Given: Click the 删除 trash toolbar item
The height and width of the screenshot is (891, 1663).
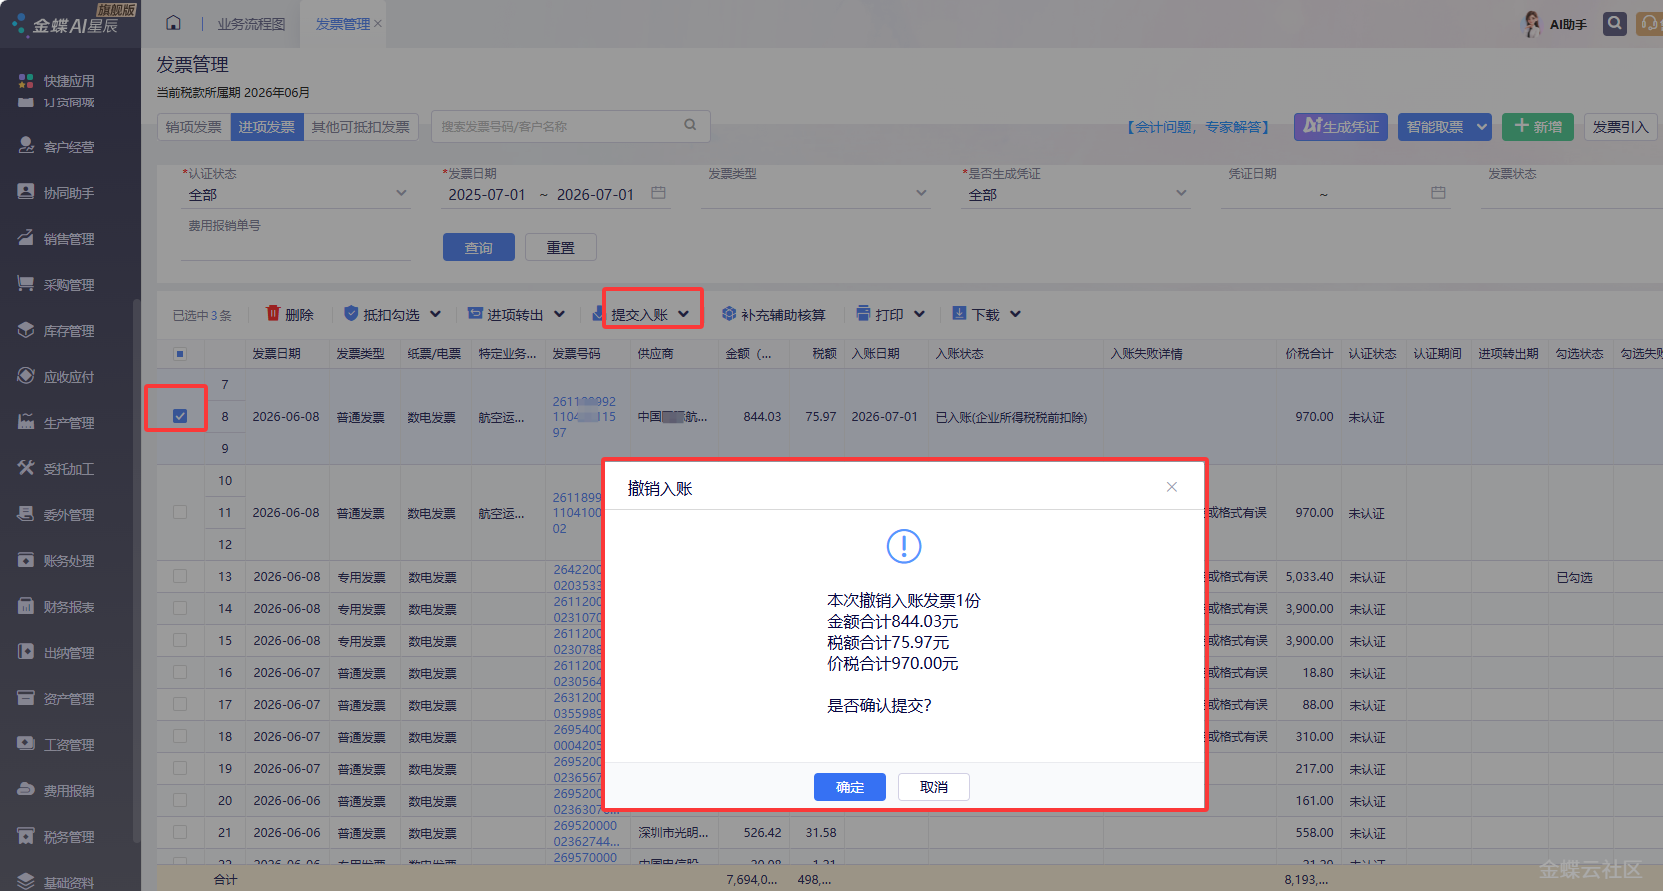Looking at the screenshot, I should point(290,314).
